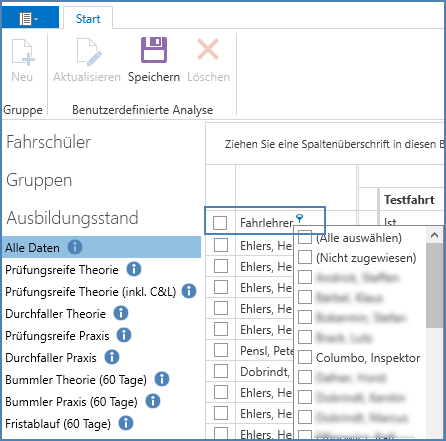Expand the Fahrschüler section

[48, 142]
